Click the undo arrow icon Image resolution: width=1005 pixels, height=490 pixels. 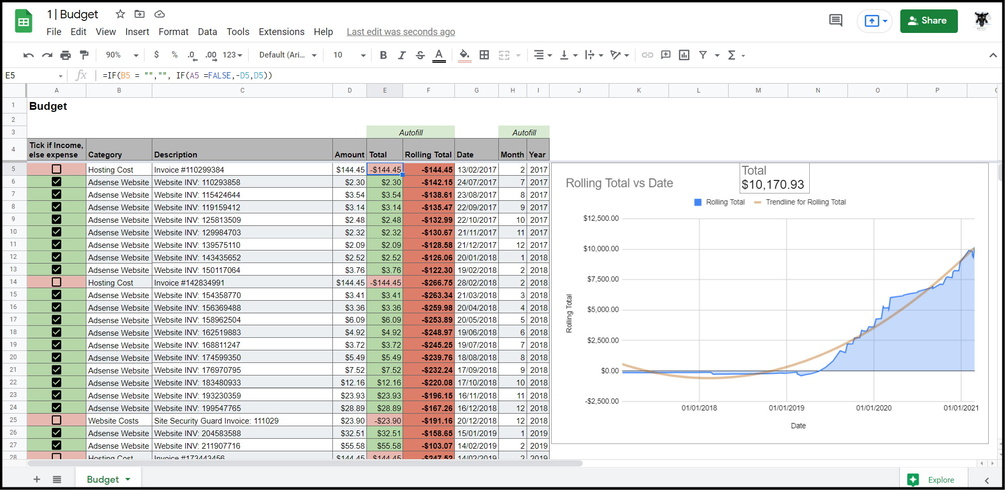click(28, 55)
